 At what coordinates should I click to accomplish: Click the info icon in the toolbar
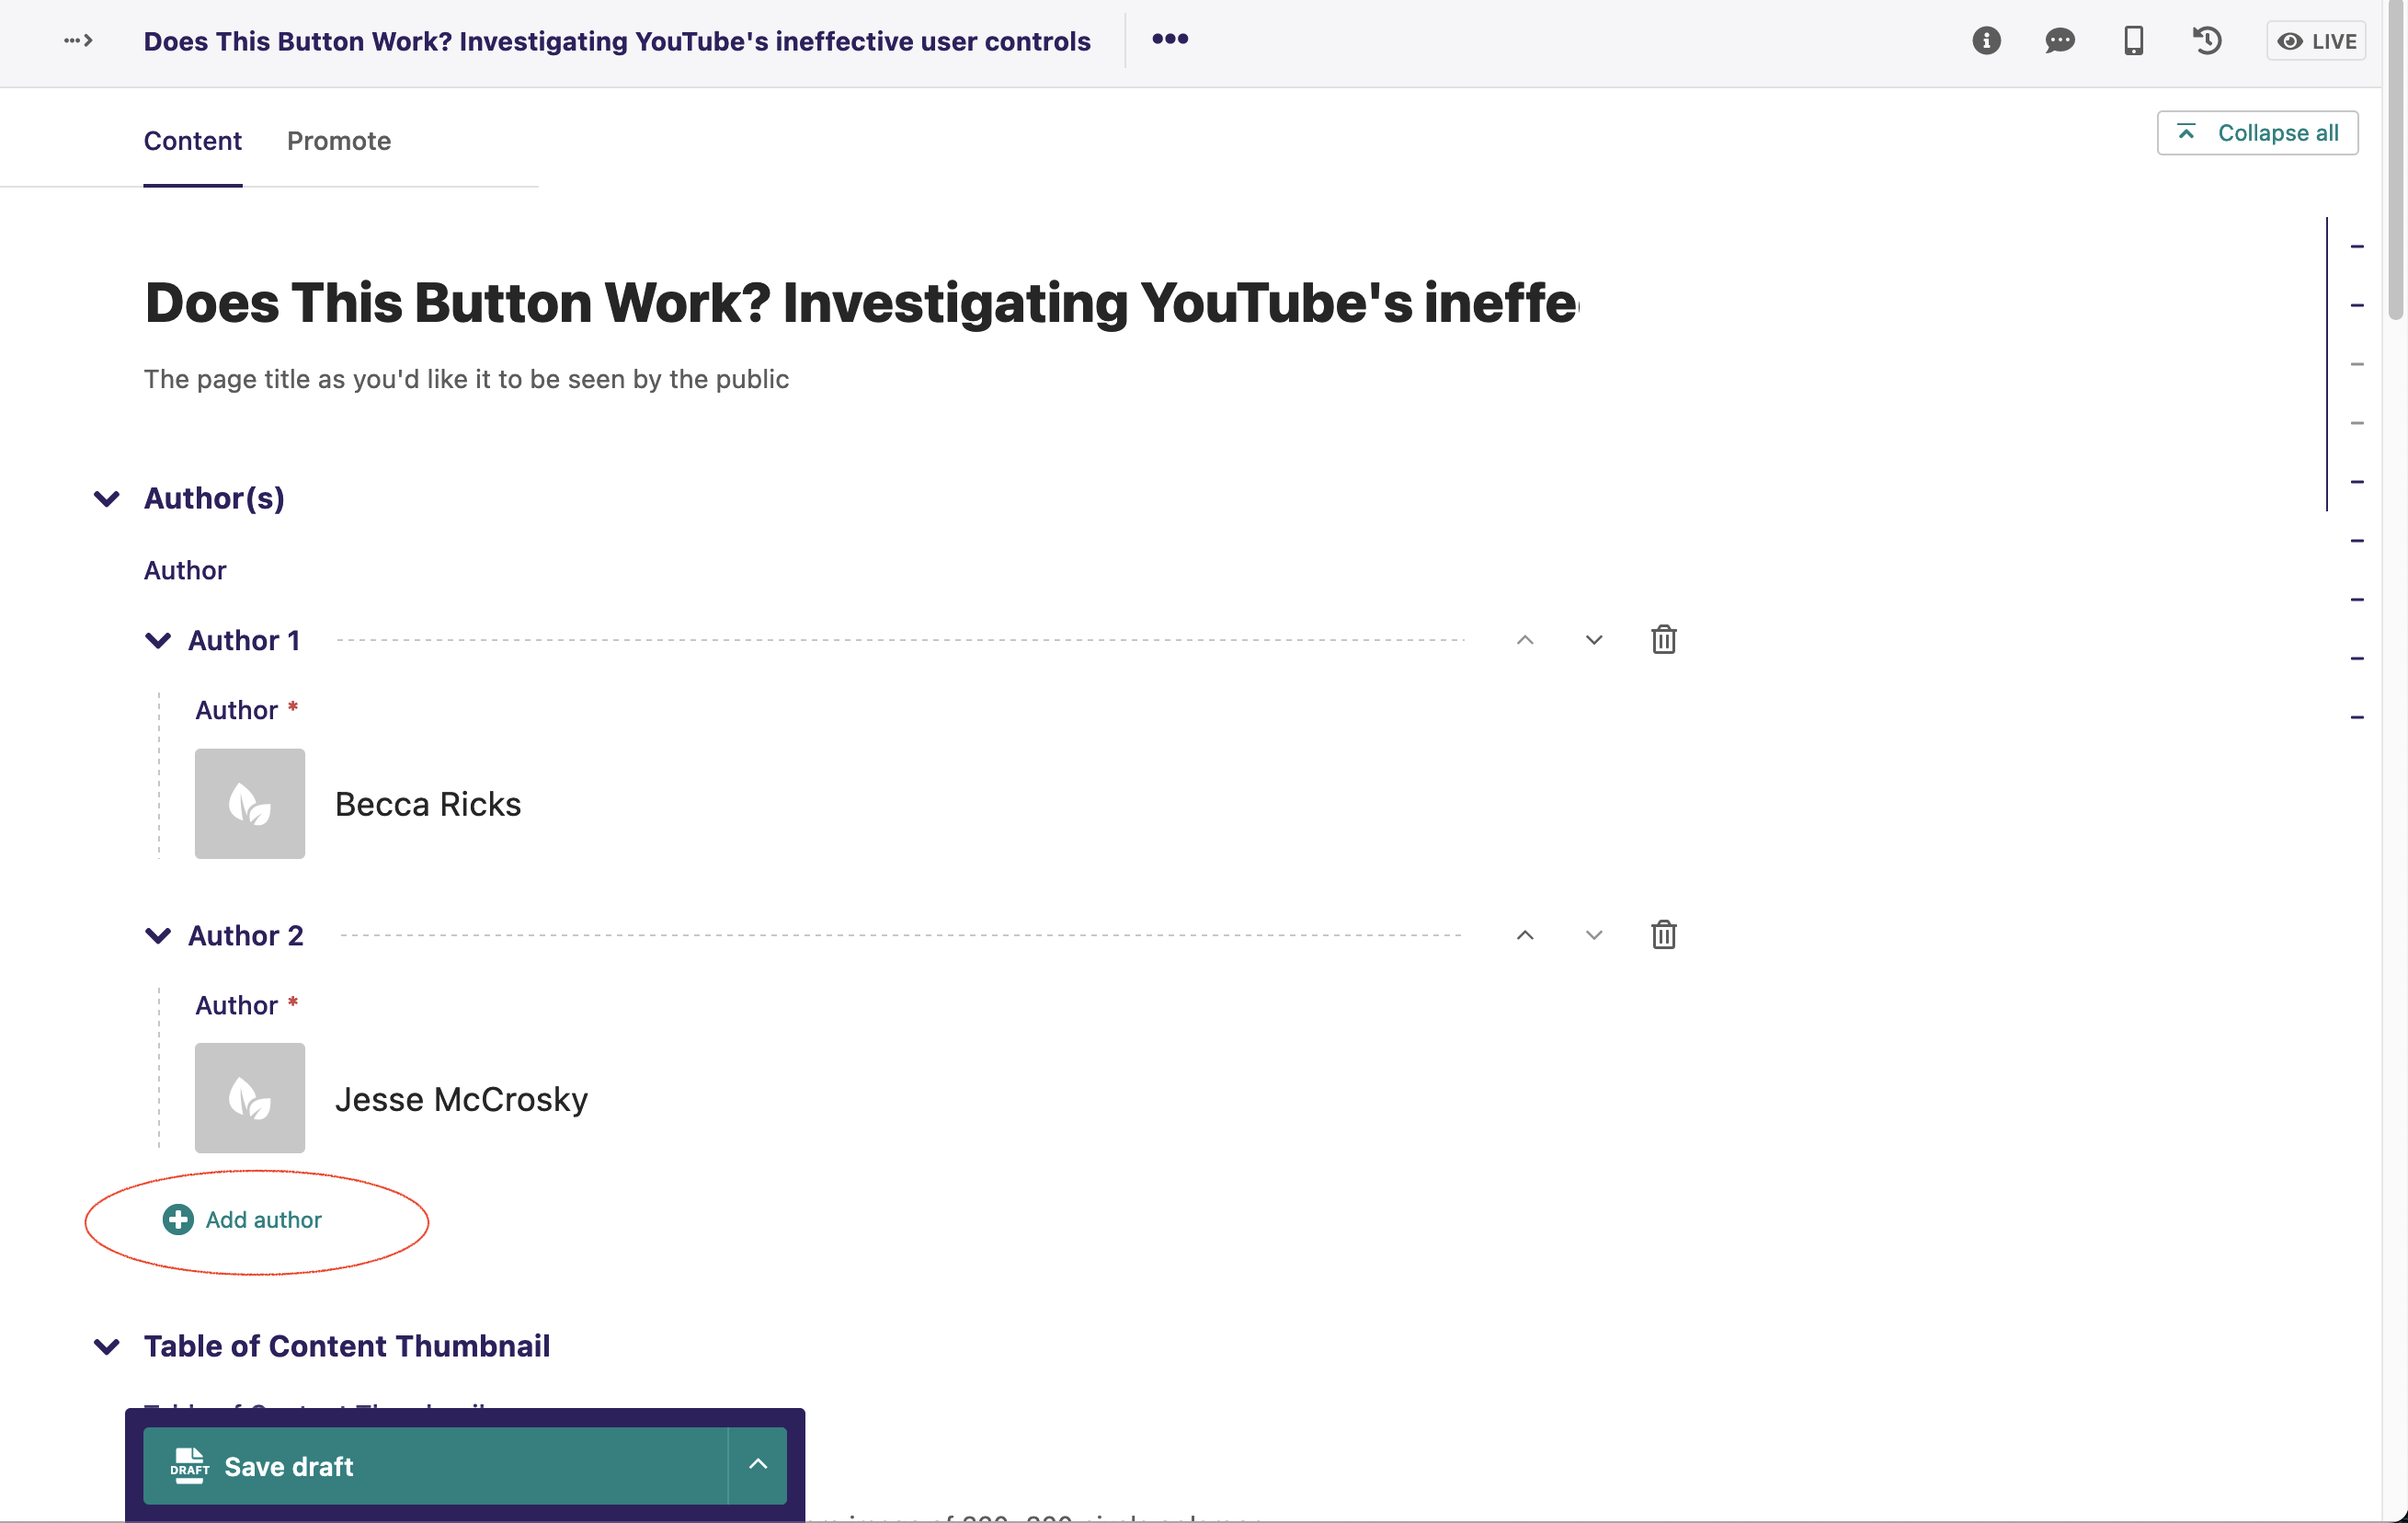pyautogui.click(x=1985, y=39)
